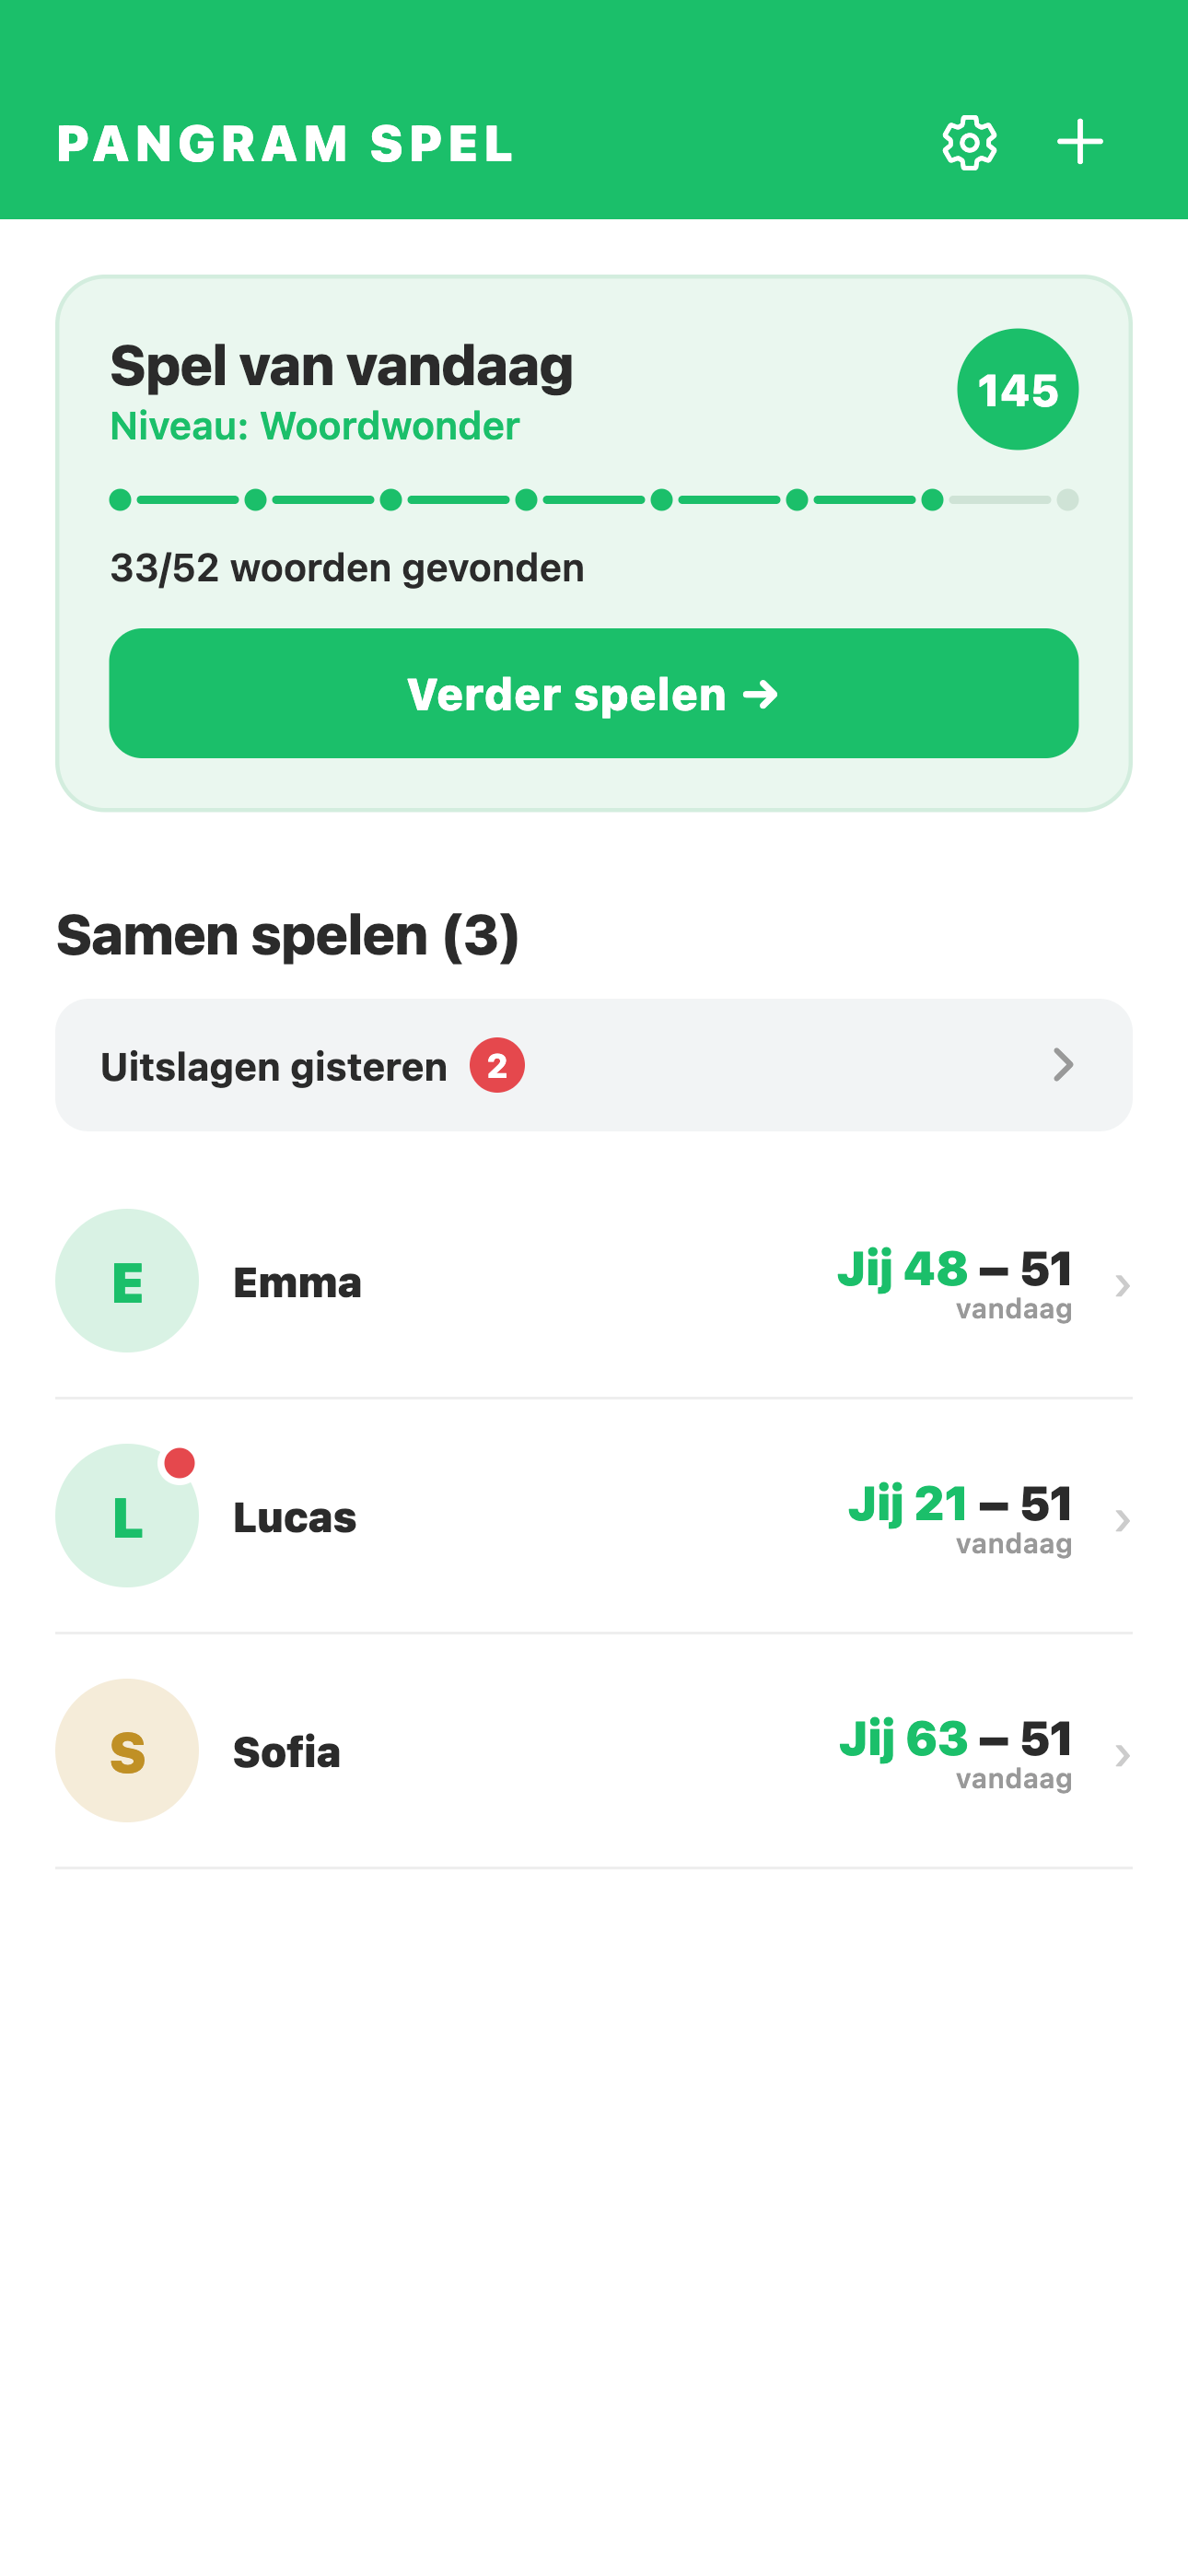Click the Samen spelen (3) header
Image resolution: width=1188 pixels, height=2576 pixels.
288,936
